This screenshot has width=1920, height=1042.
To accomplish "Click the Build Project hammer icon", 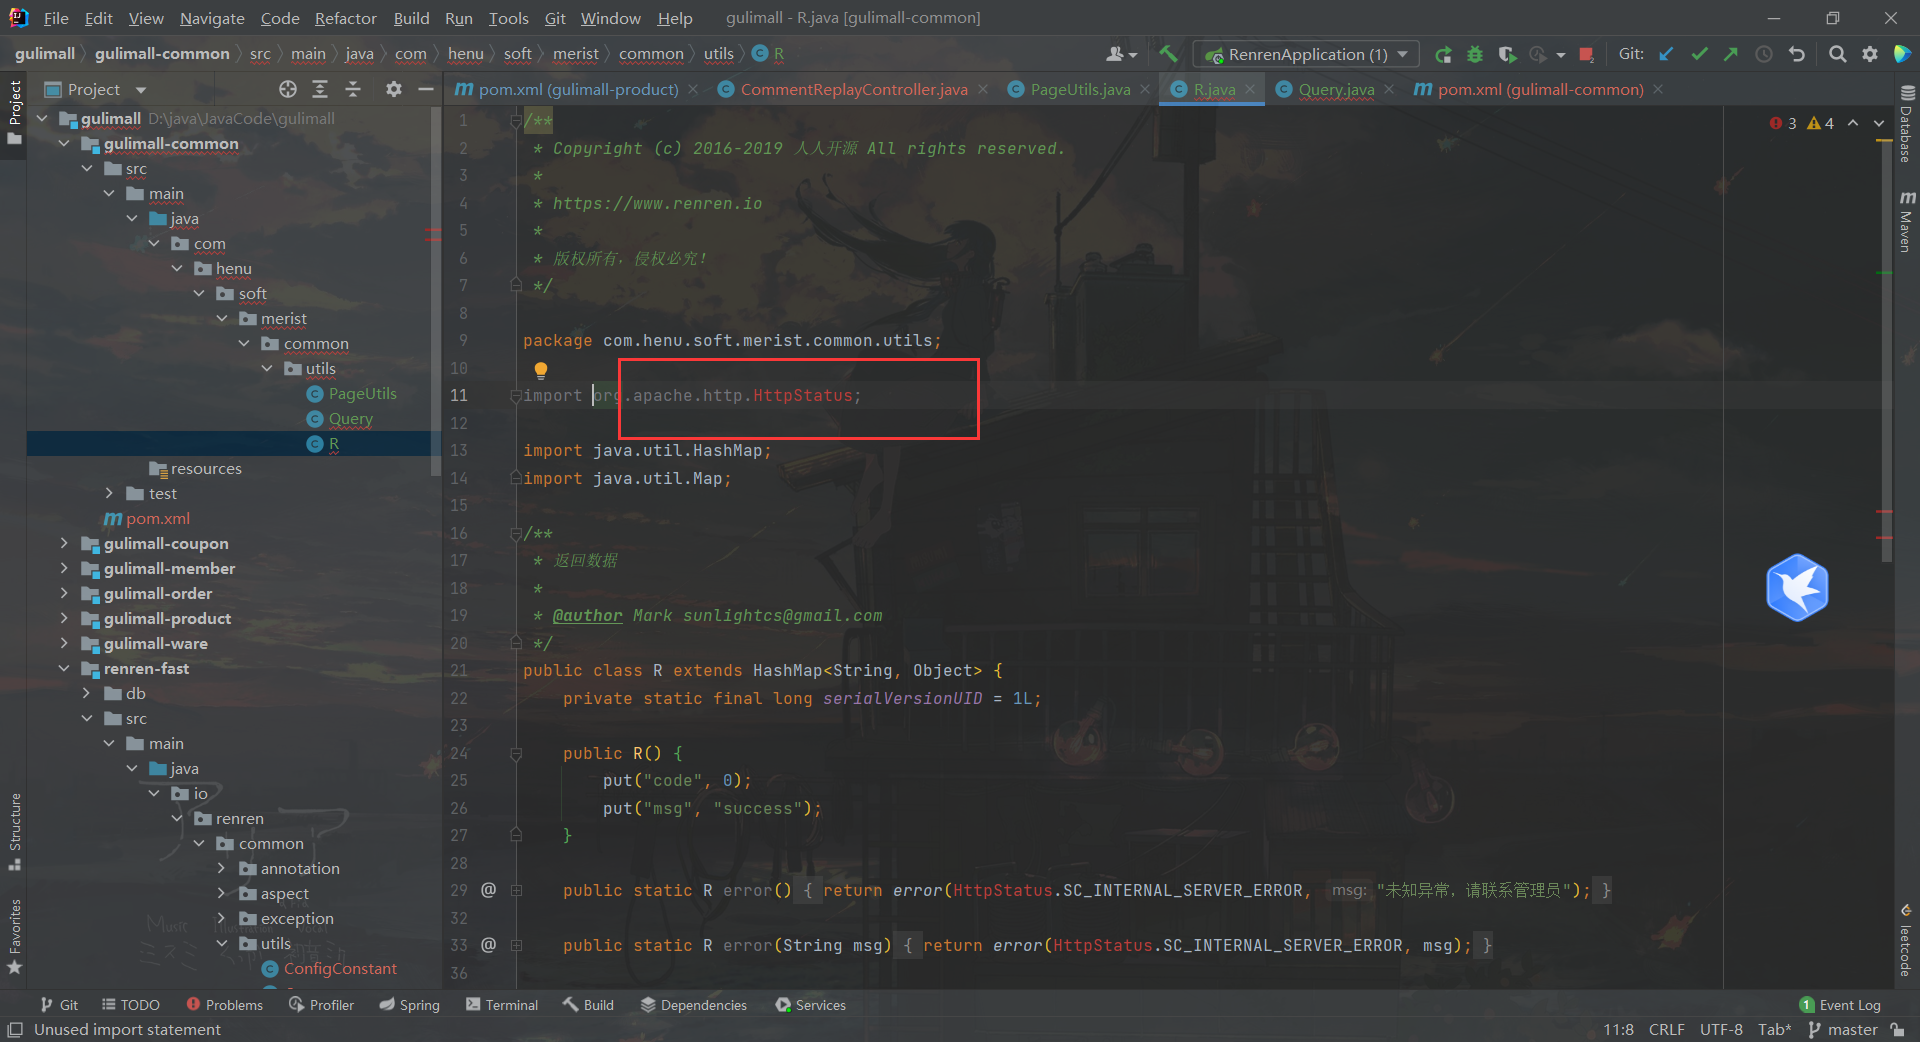I will point(1168,54).
